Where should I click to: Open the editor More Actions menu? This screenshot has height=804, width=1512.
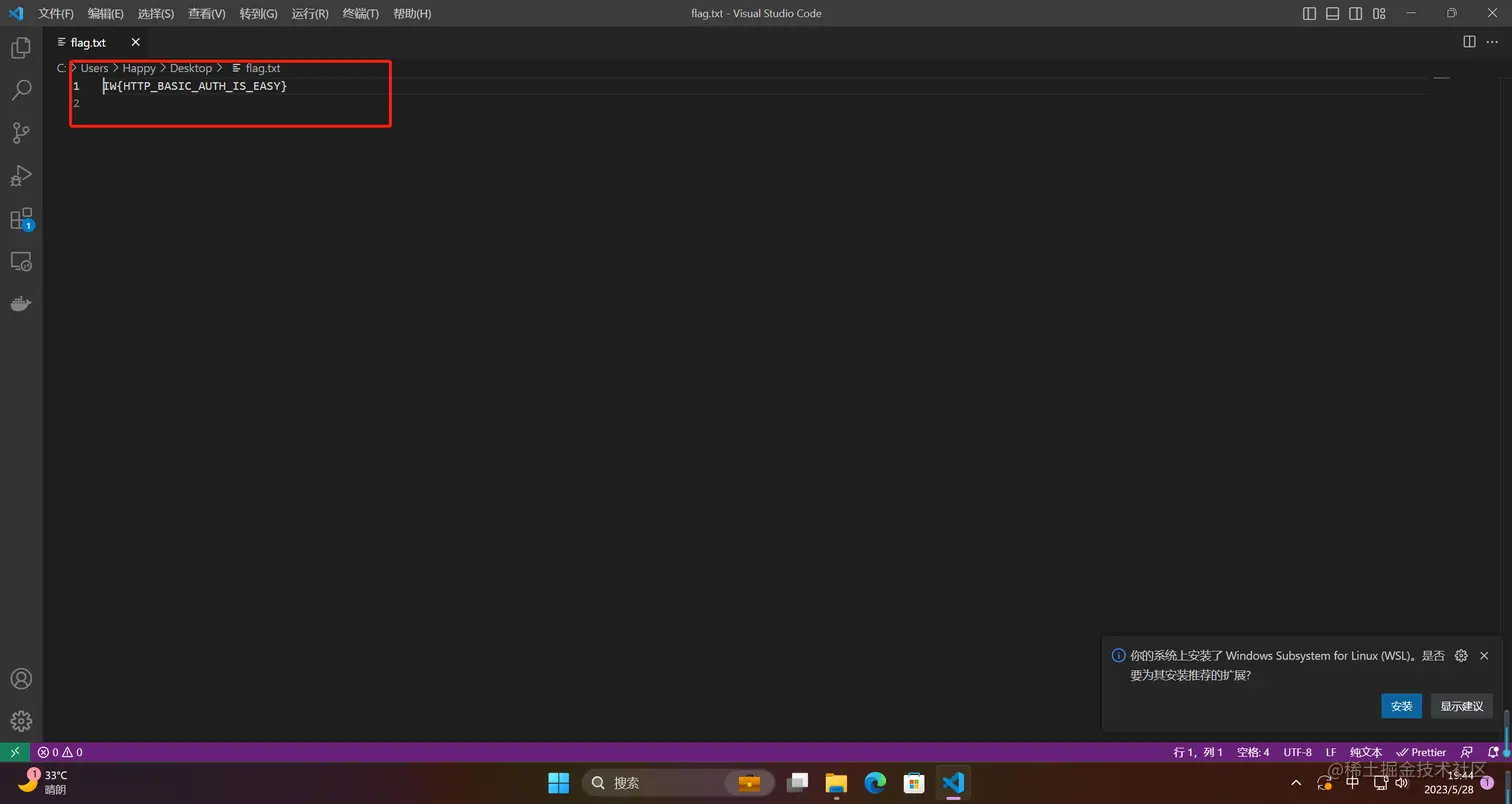[1494, 42]
